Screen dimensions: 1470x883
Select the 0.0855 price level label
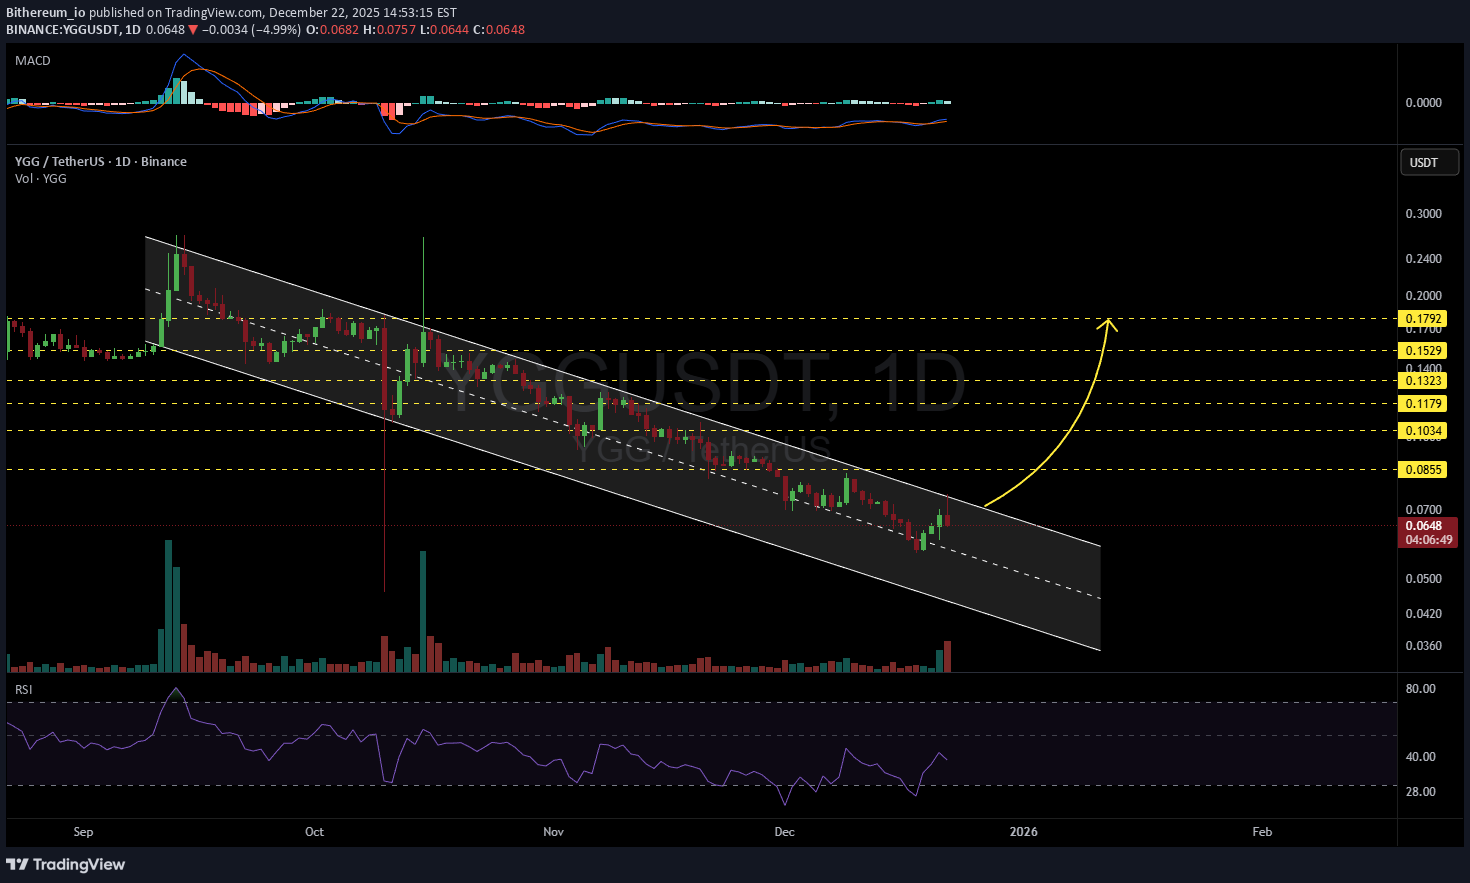[1423, 470]
